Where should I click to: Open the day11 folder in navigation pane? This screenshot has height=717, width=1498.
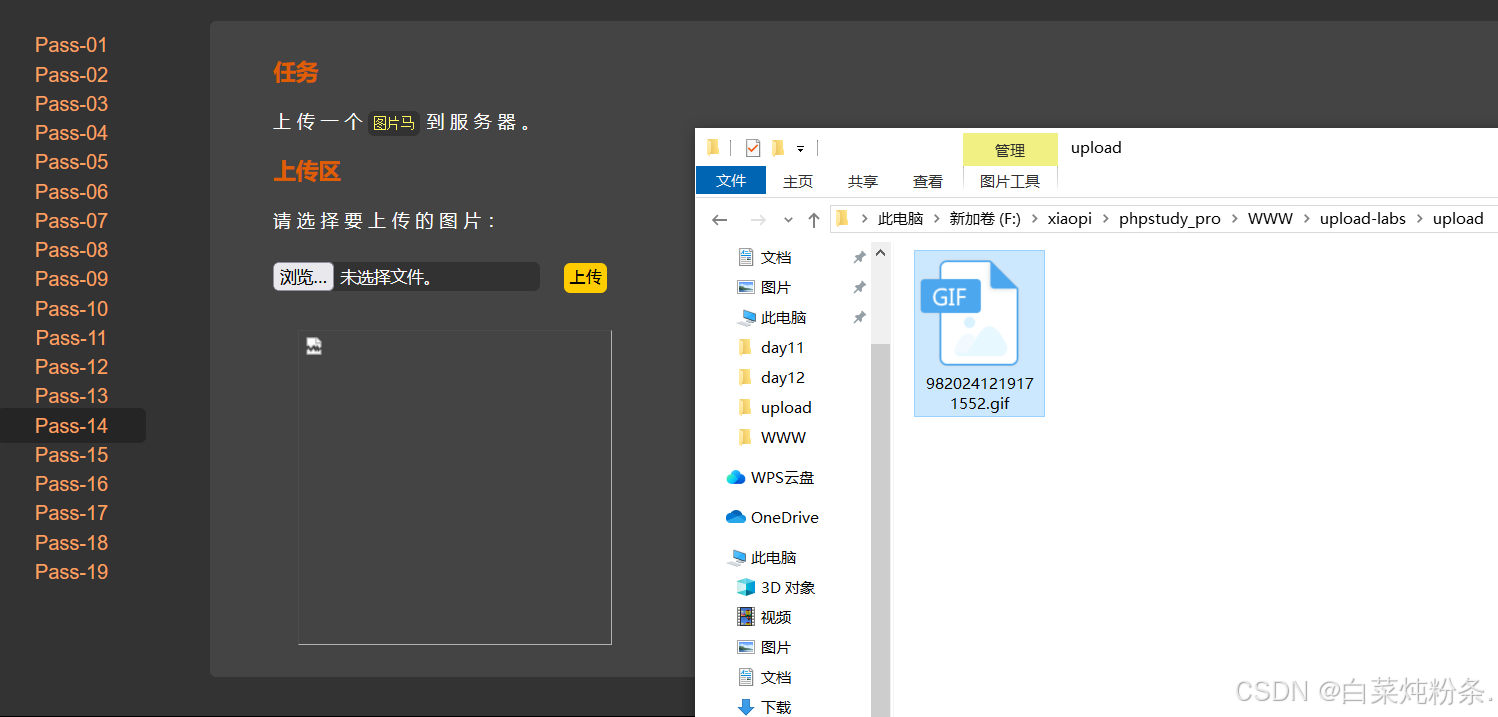782,347
